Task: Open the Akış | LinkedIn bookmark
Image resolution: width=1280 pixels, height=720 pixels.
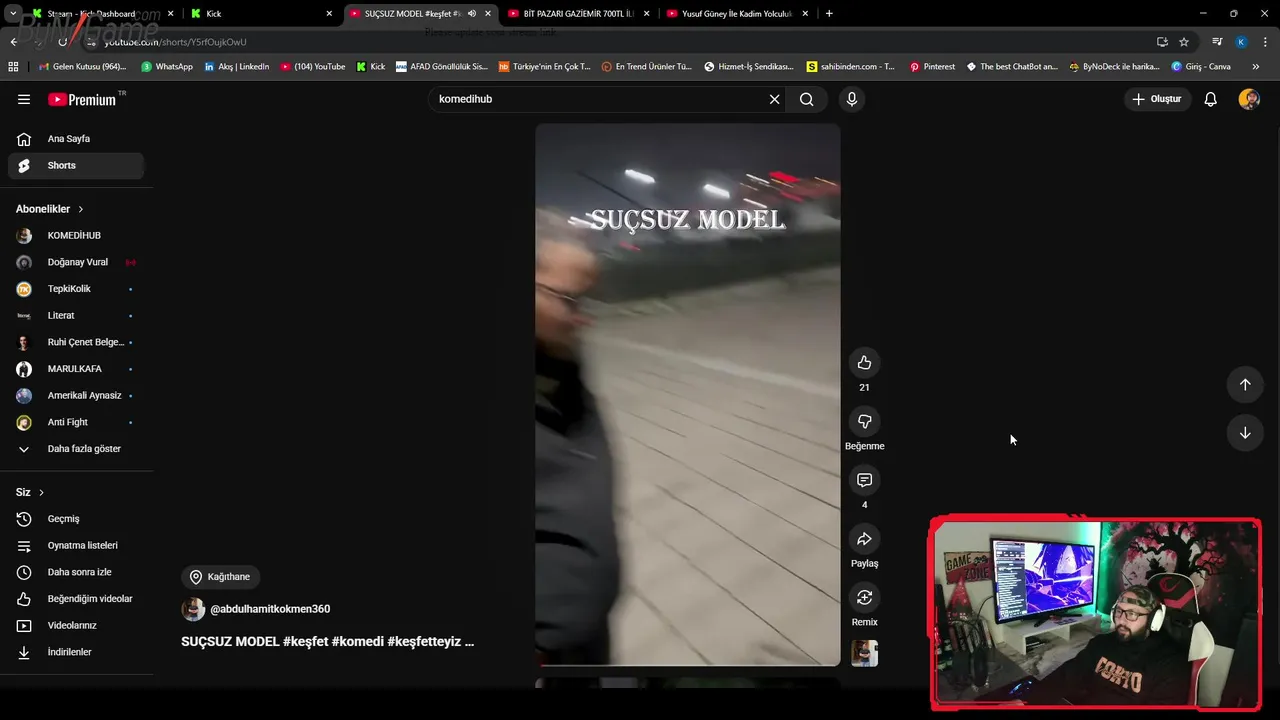Action: point(236,67)
